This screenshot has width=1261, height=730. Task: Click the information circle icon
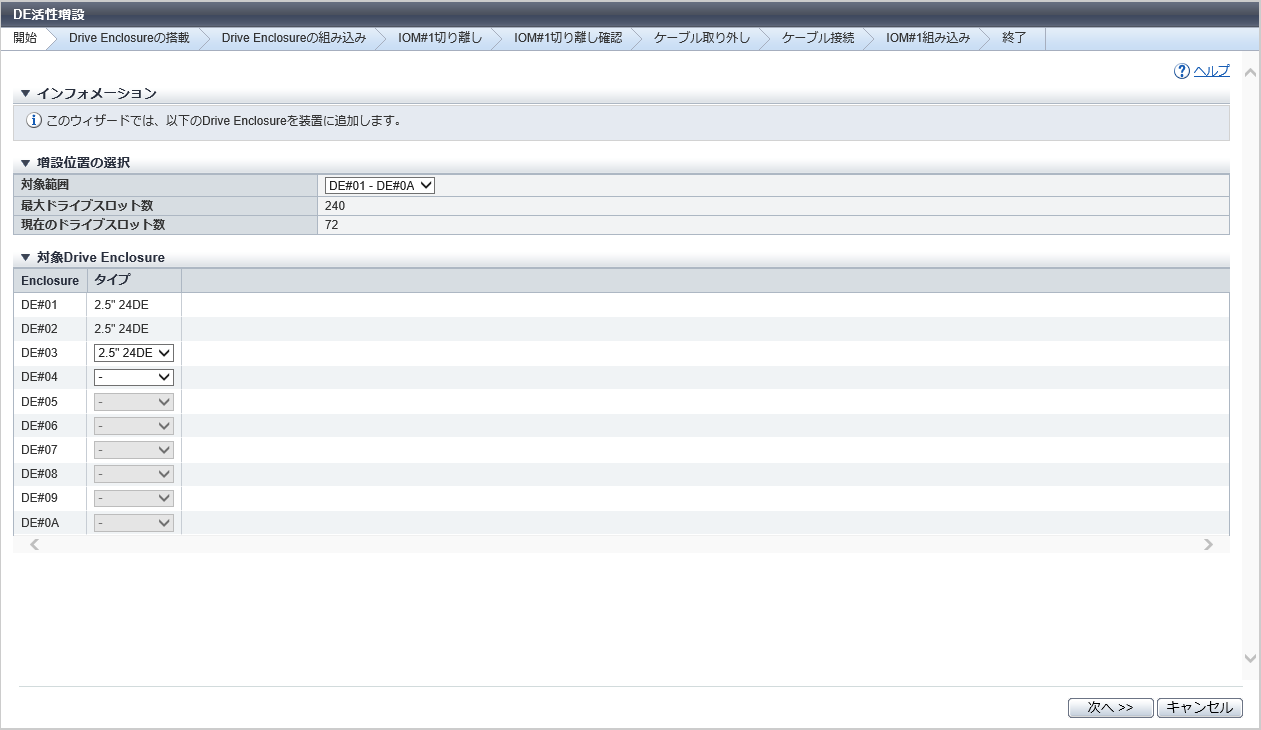pyautogui.click(x=34, y=121)
